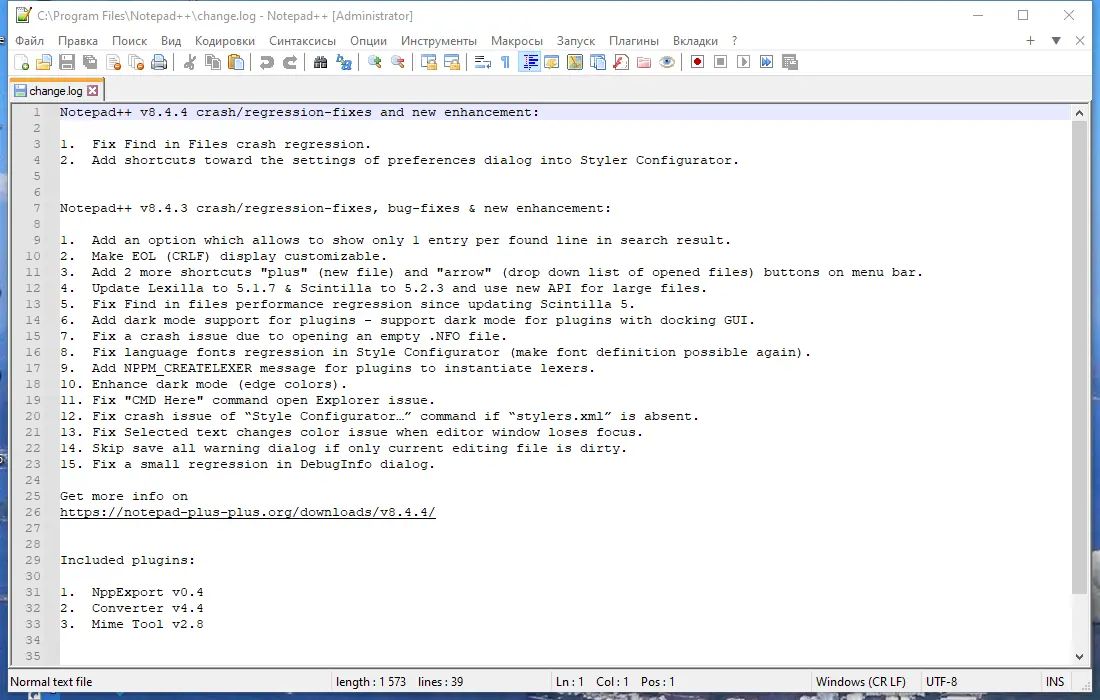This screenshot has width=1100, height=700.
Task: Save the current file icon
Action: tap(67, 62)
